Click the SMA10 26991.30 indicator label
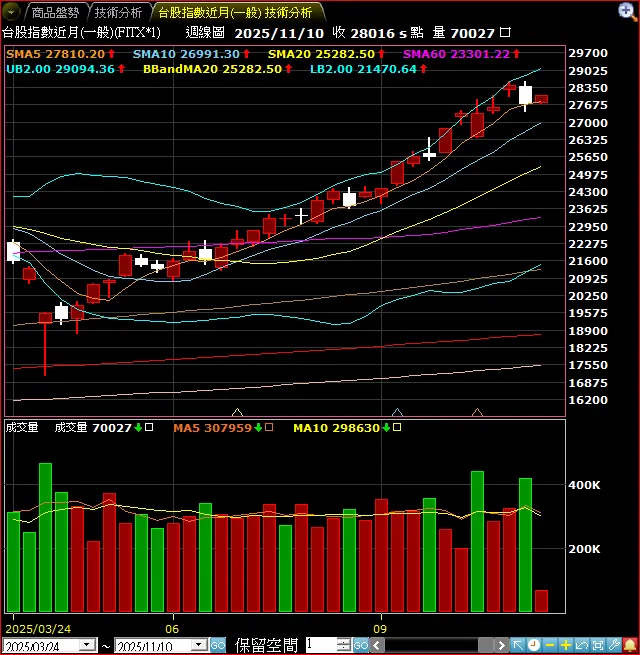The image size is (640, 655). tap(186, 54)
